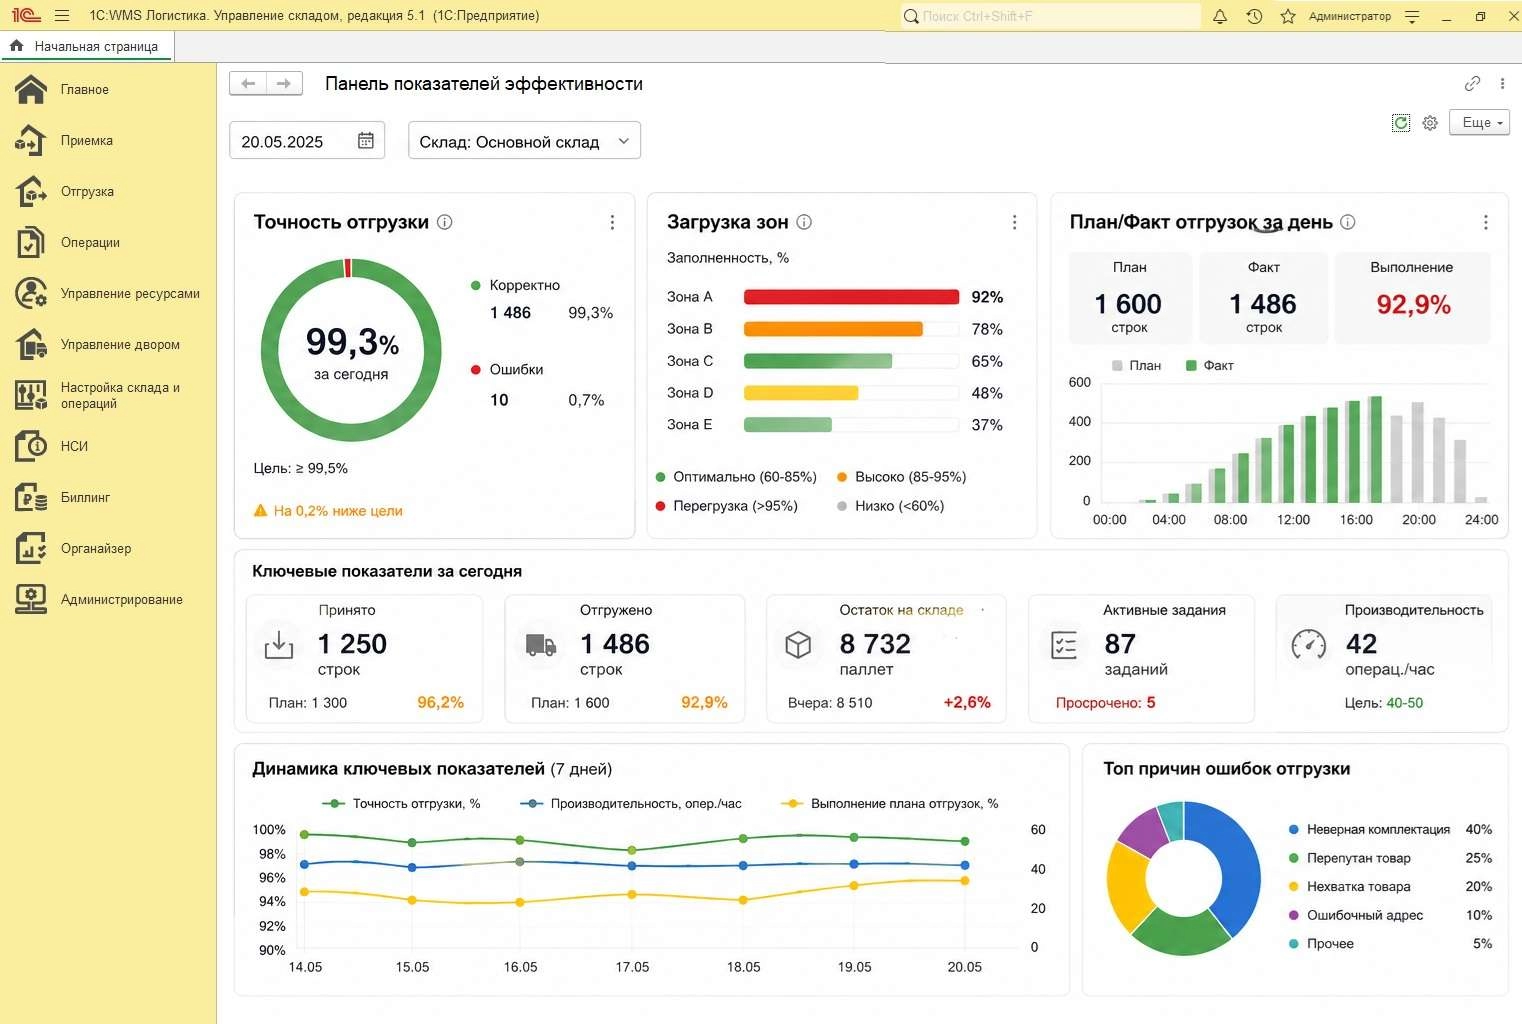This screenshot has width=1522, height=1024.
Task: Show info for Точность отгрузки
Action: 445,222
